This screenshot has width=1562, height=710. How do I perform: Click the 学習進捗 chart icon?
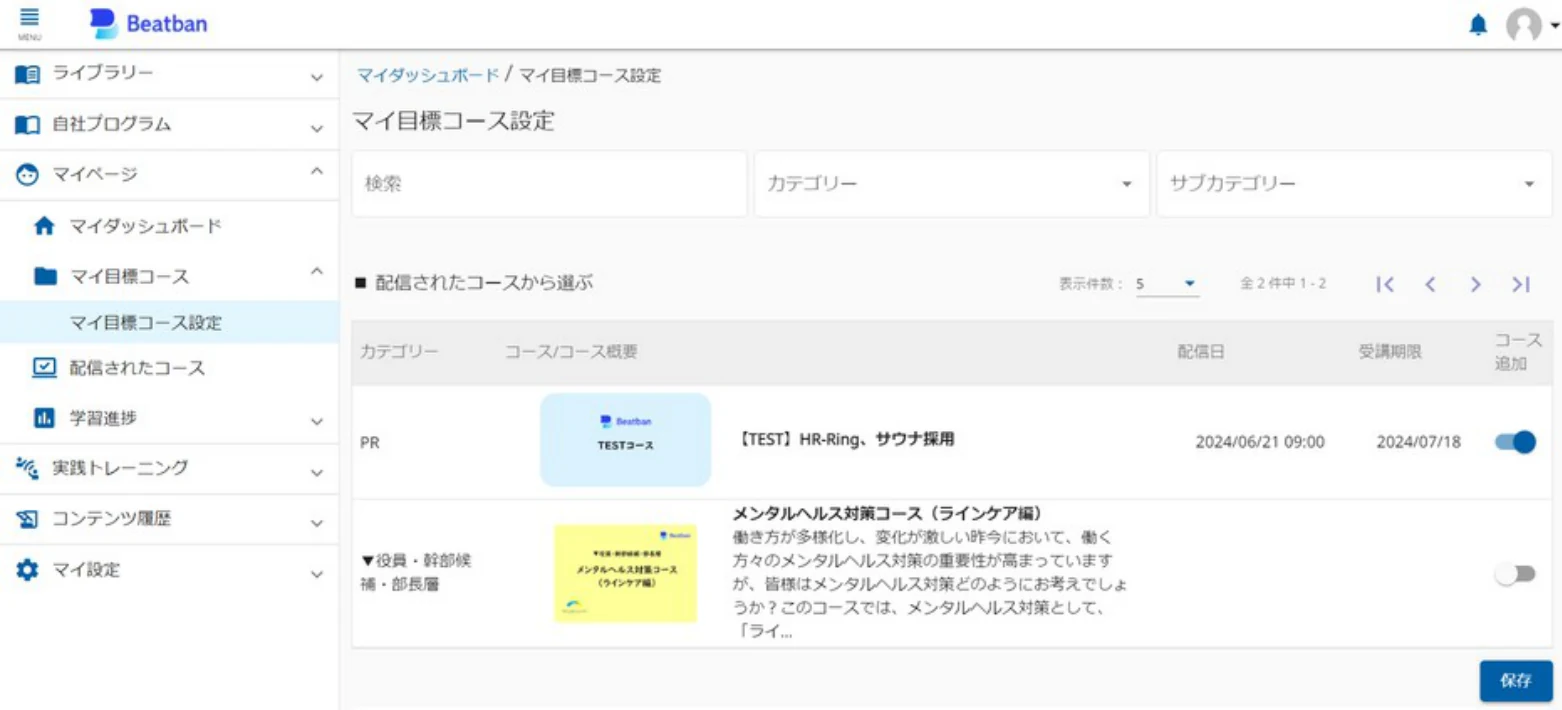click(x=45, y=418)
